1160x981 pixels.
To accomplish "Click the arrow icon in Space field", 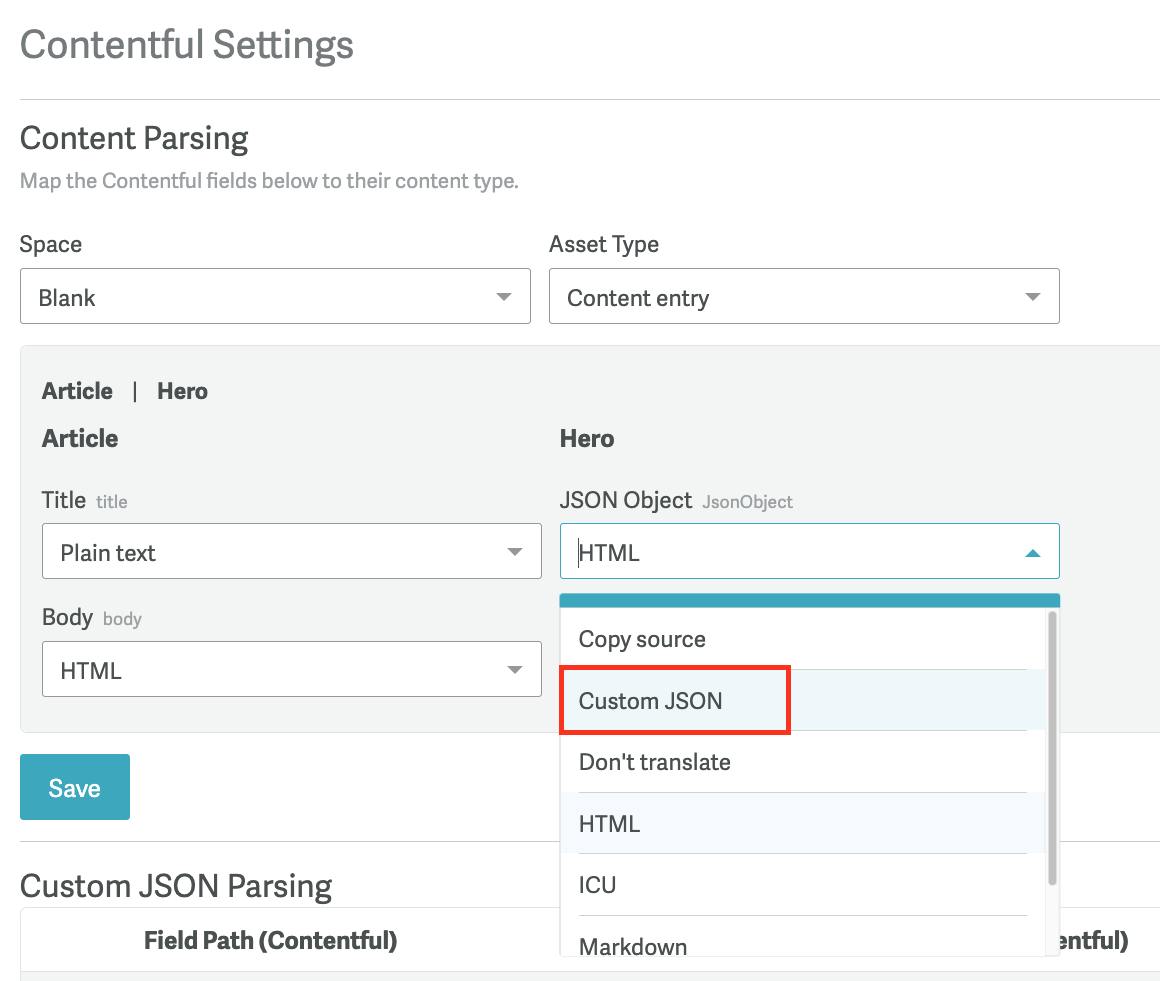I will tap(503, 297).
